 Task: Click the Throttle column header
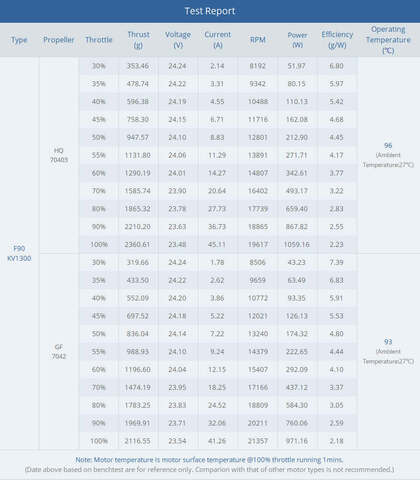(99, 40)
